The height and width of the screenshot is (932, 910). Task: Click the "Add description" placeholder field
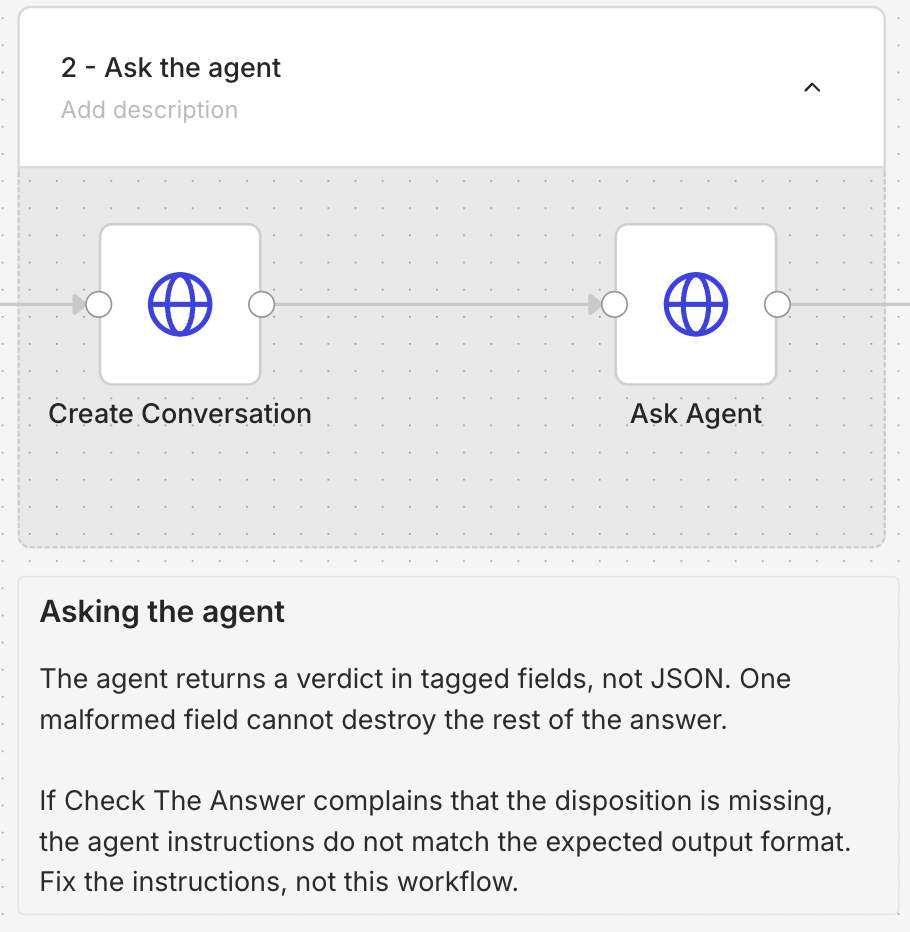coord(149,110)
